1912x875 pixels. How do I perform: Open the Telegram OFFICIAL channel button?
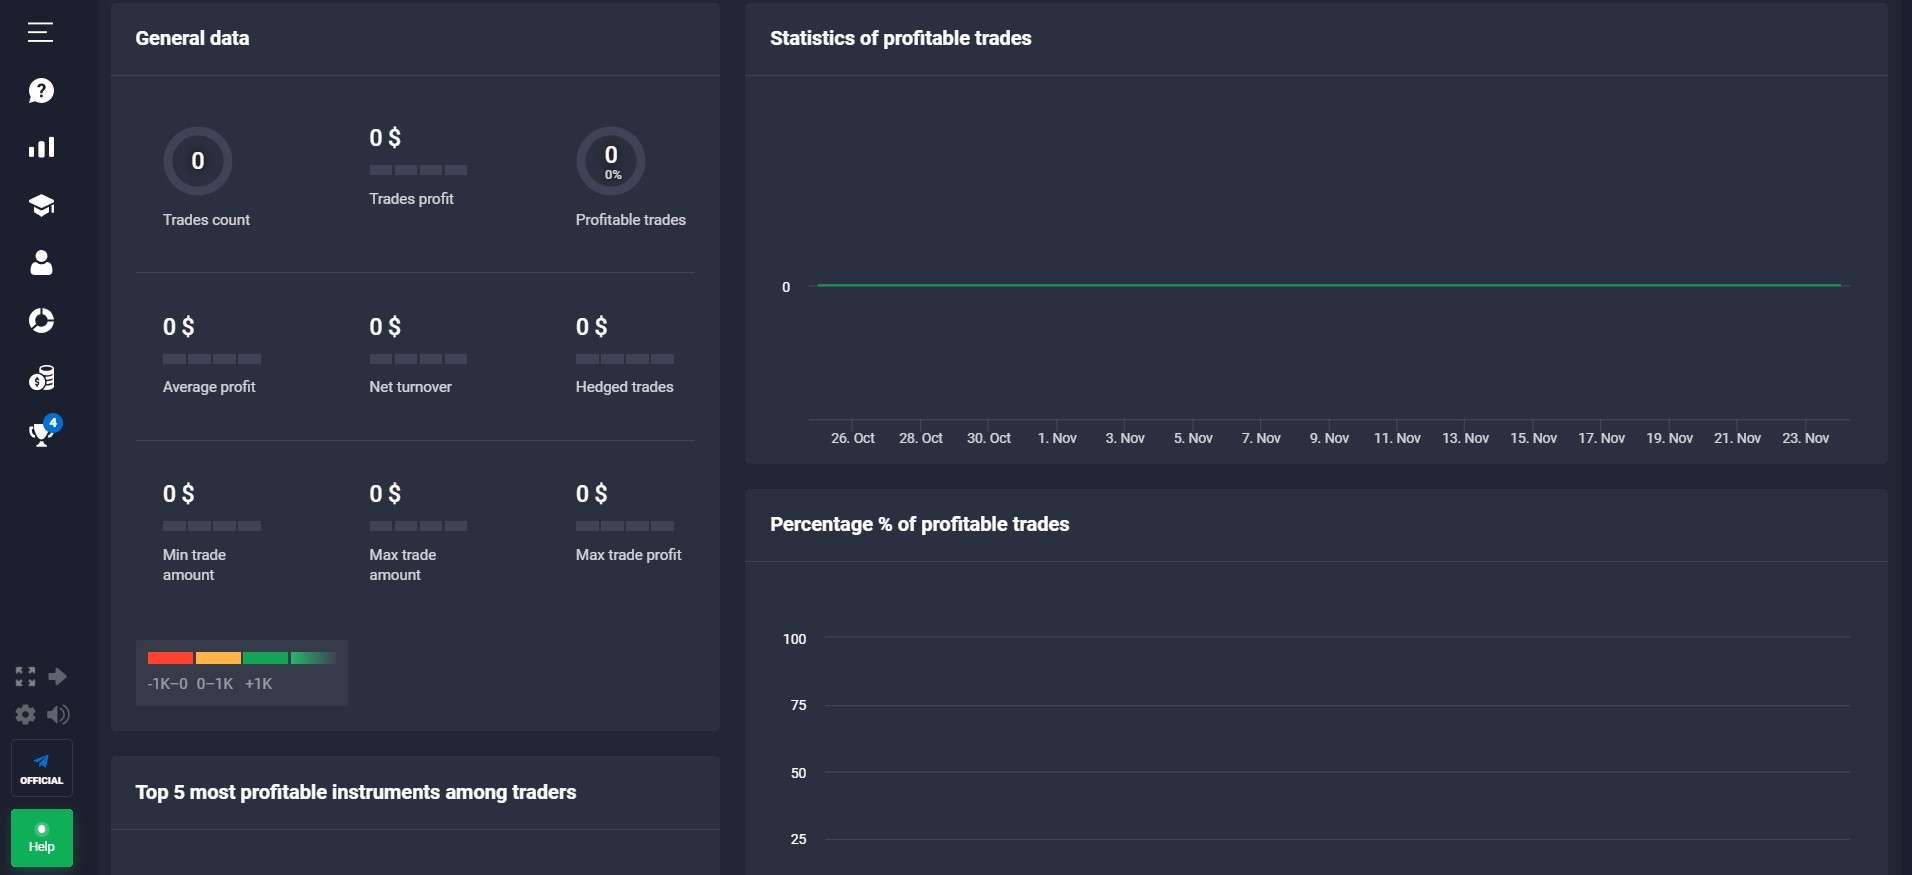click(x=42, y=768)
